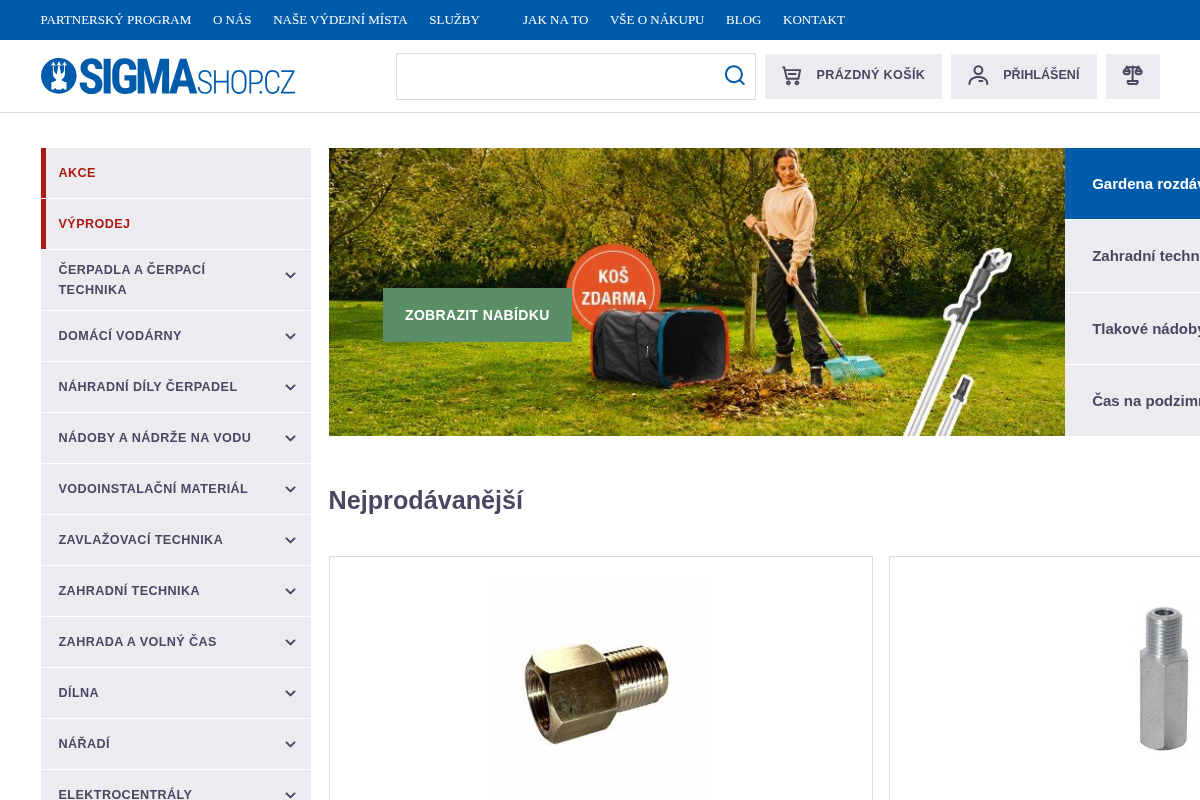
Task: Select the Gardena banner tab
Action: 1132,184
